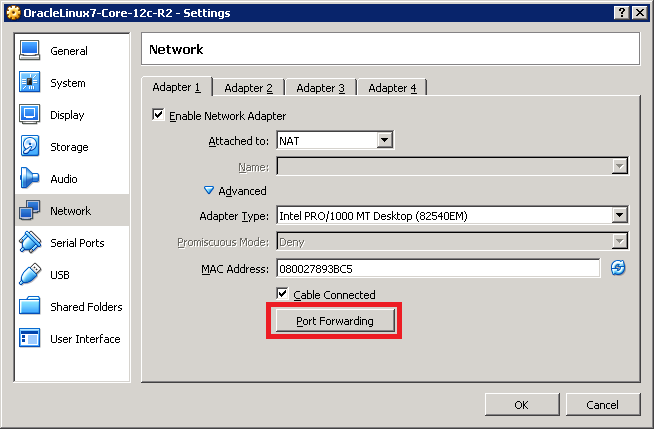Select the Storage disk icon
Screen dimensions: 654x429
pyautogui.click(x=29, y=147)
